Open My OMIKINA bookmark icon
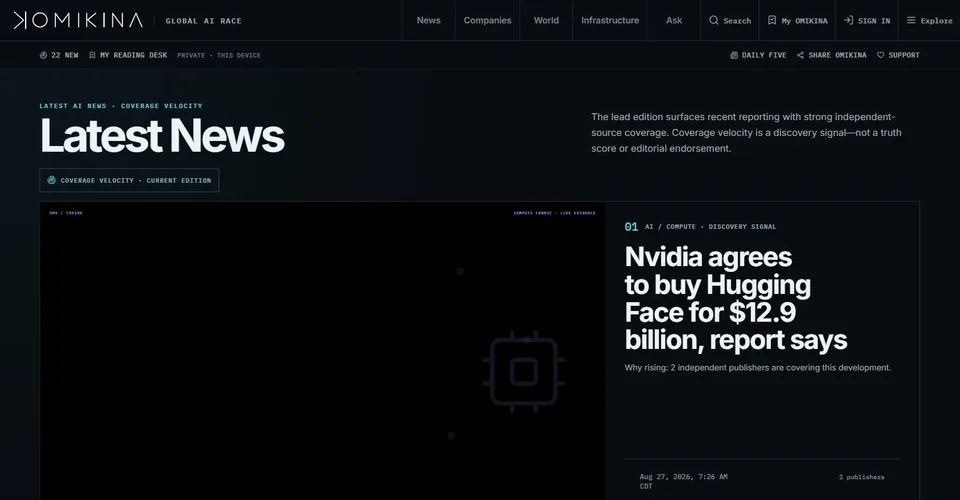 point(772,20)
